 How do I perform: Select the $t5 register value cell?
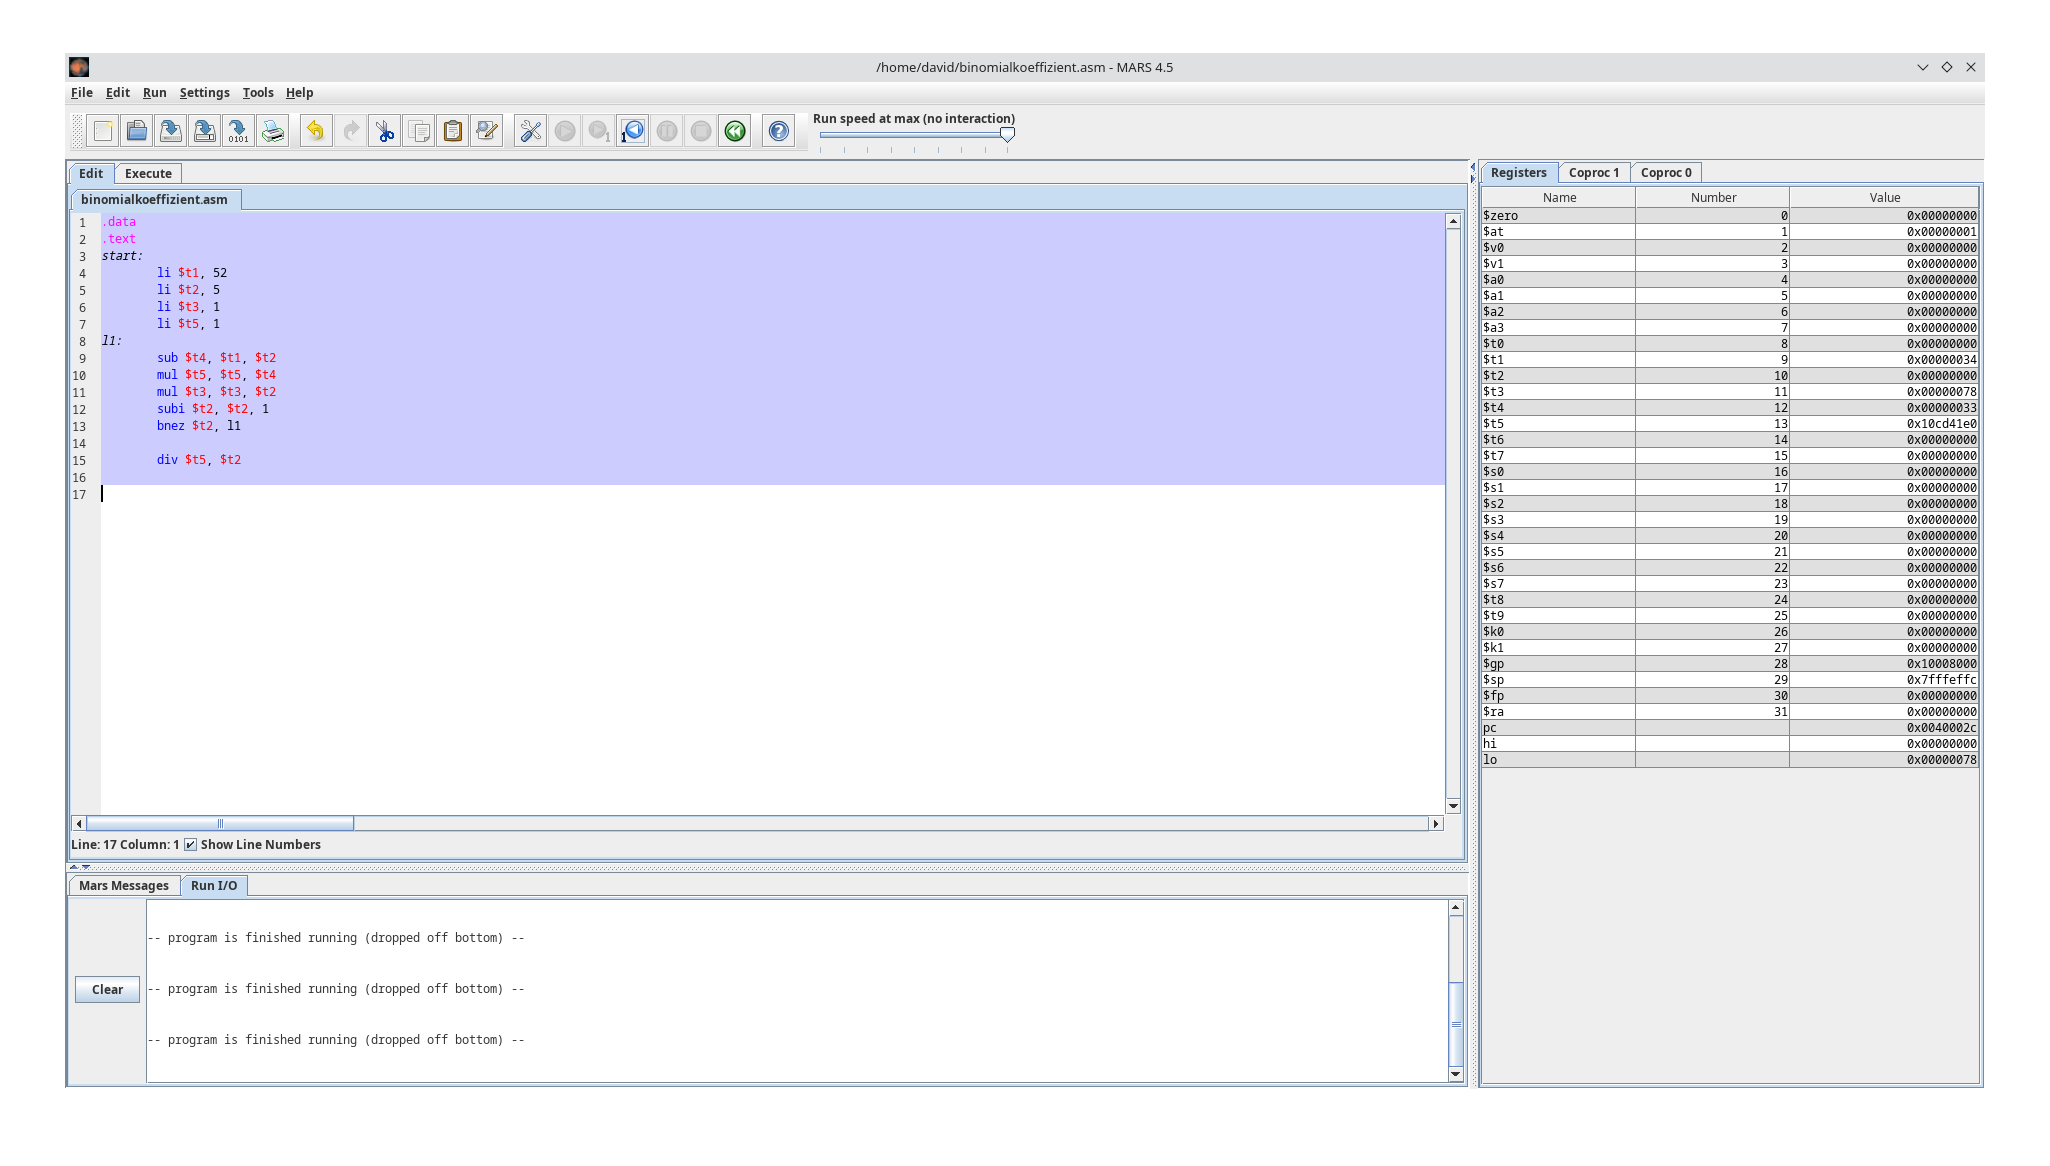tap(1884, 423)
